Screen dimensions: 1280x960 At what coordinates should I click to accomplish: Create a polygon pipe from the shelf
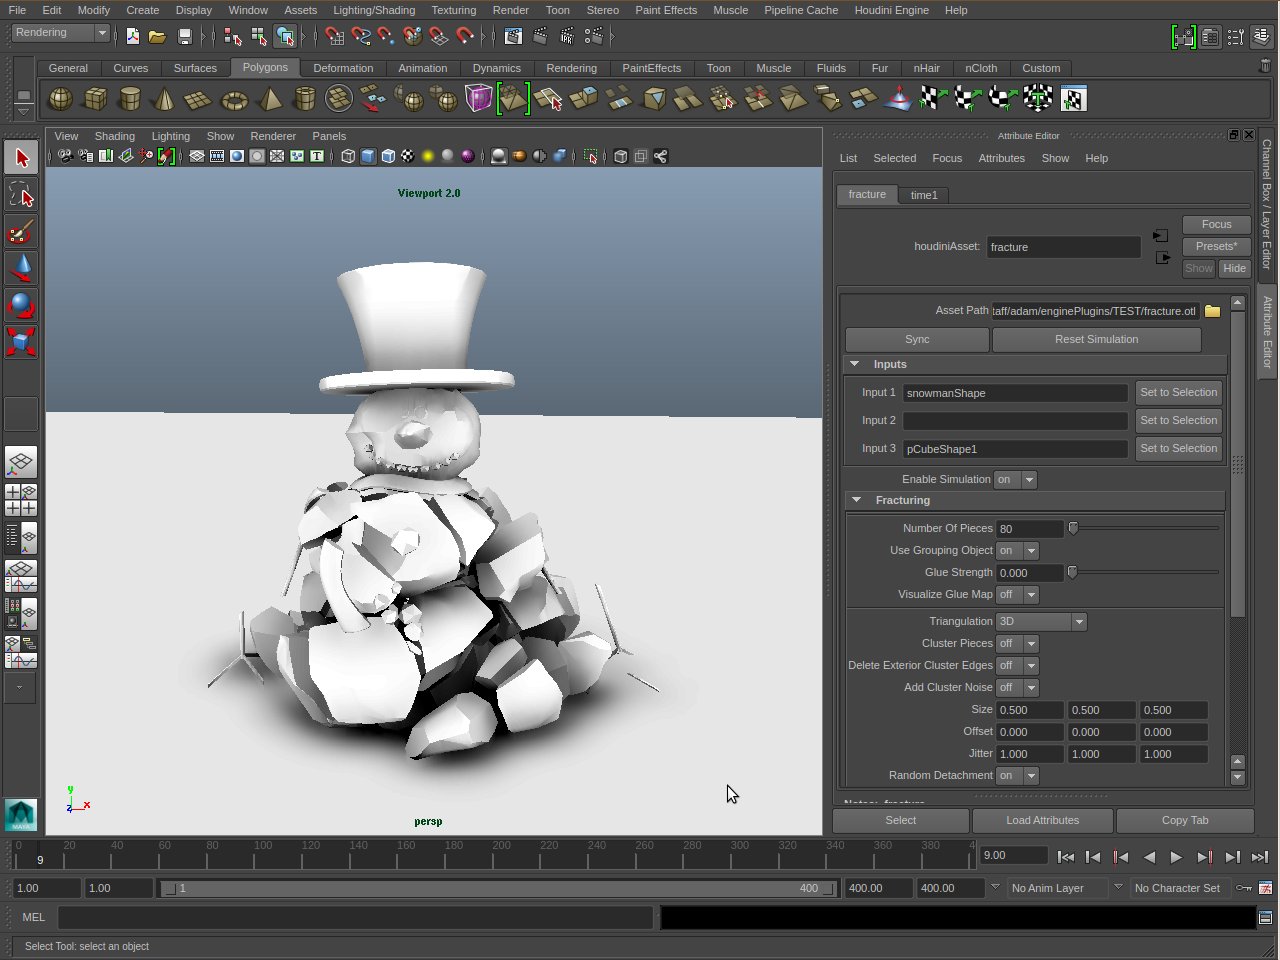tap(305, 99)
